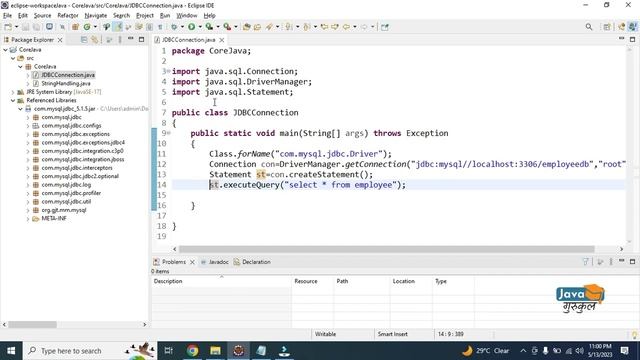Minimize the Package Explorer panel

131,39
